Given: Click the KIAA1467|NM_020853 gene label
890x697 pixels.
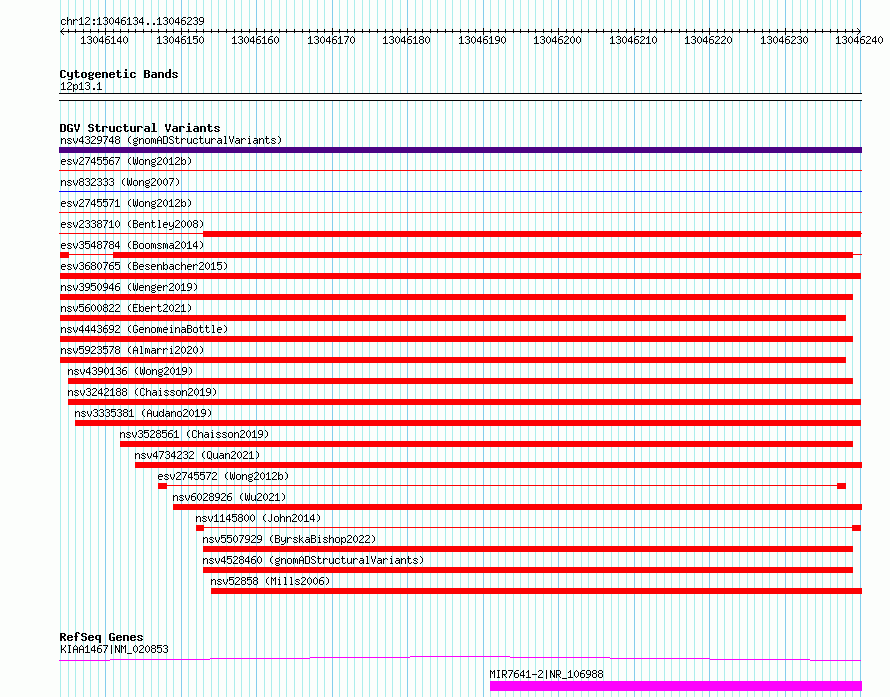Looking at the screenshot, I should coord(114,649).
